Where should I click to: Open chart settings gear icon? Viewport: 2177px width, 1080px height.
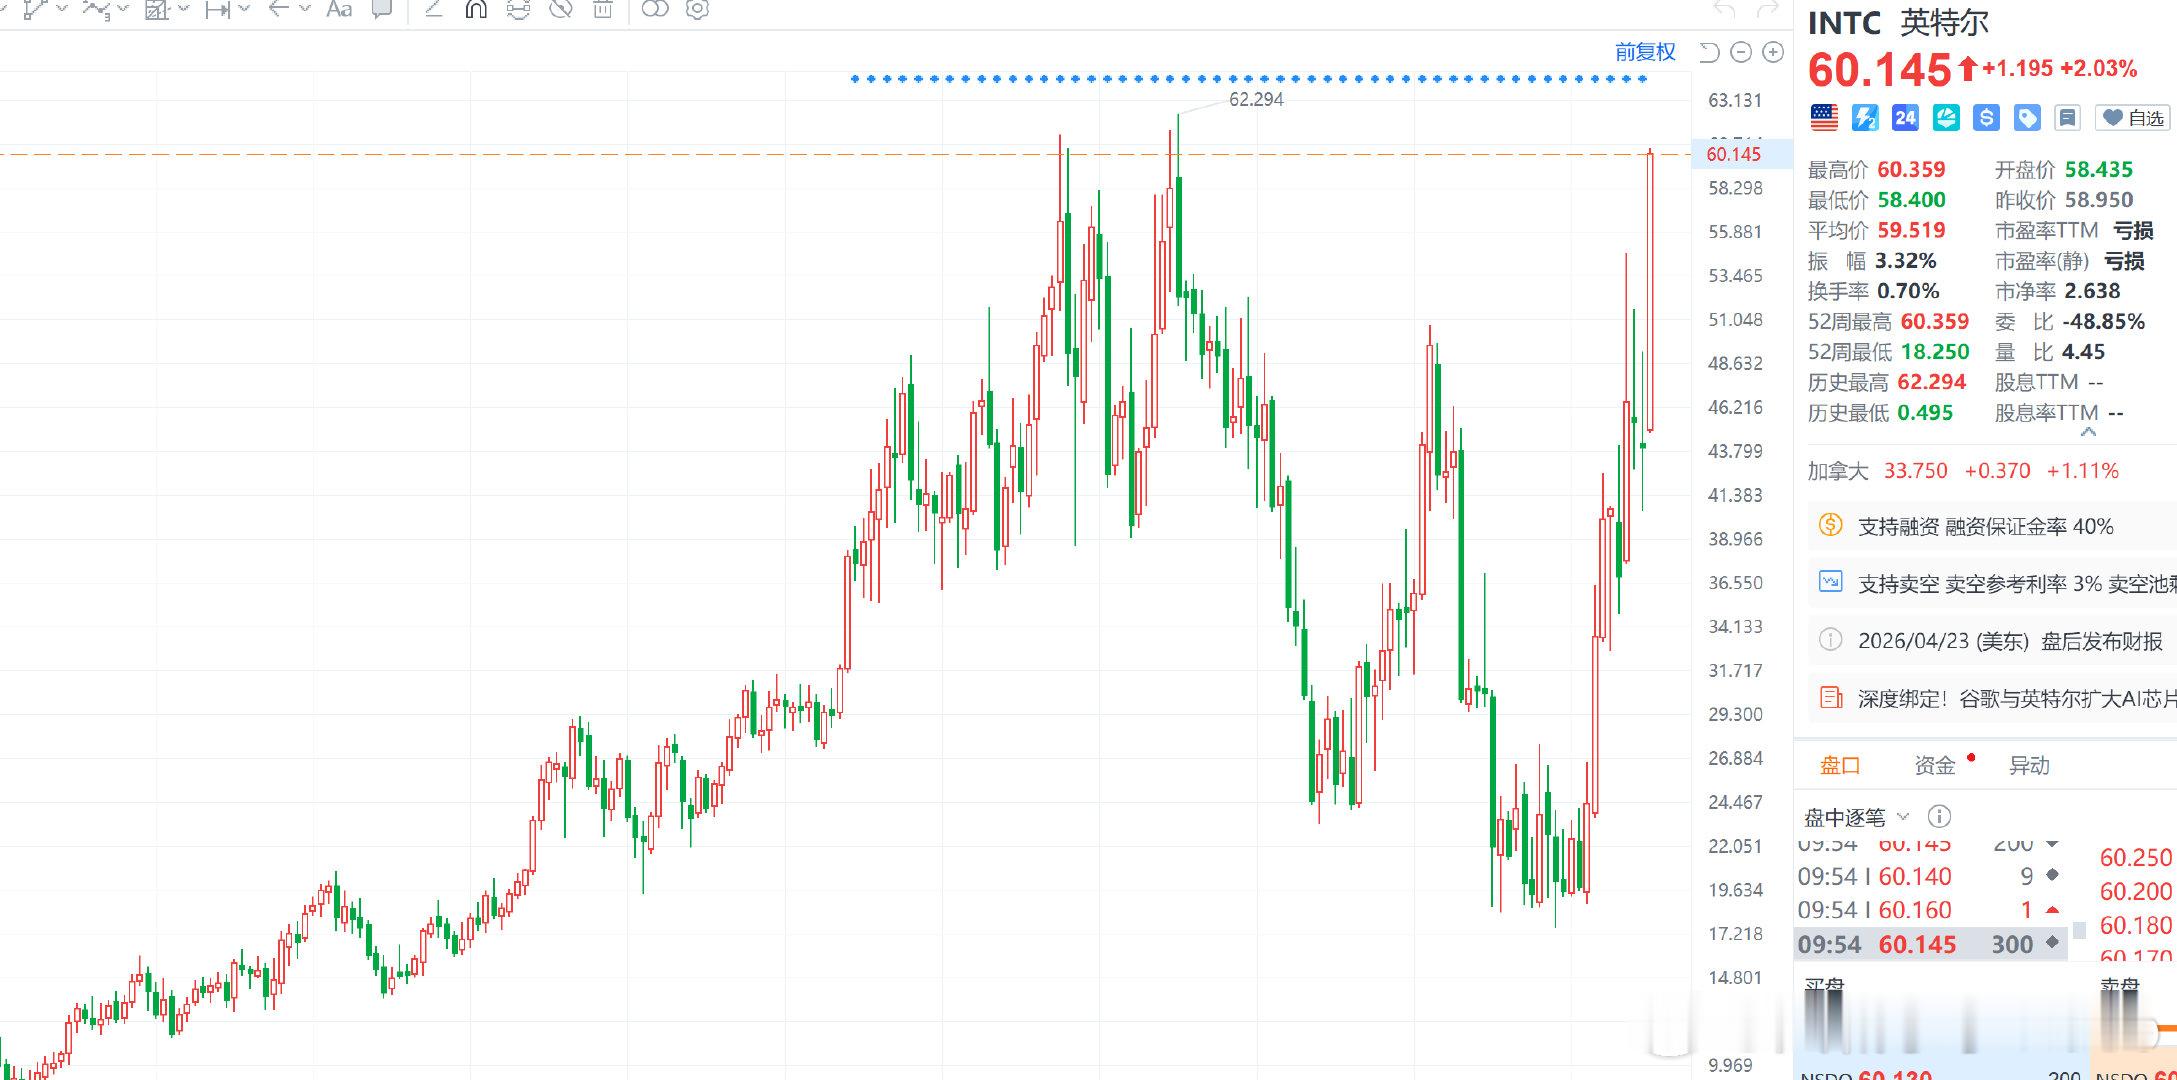(698, 10)
